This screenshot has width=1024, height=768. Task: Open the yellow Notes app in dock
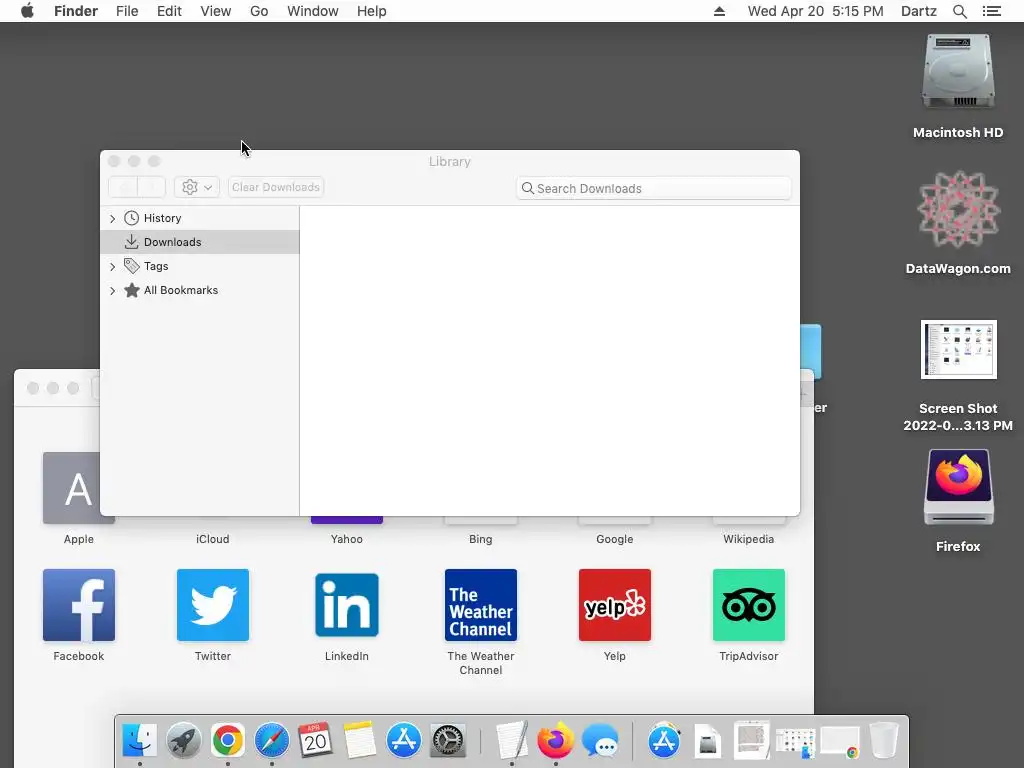pyautogui.click(x=360, y=741)
